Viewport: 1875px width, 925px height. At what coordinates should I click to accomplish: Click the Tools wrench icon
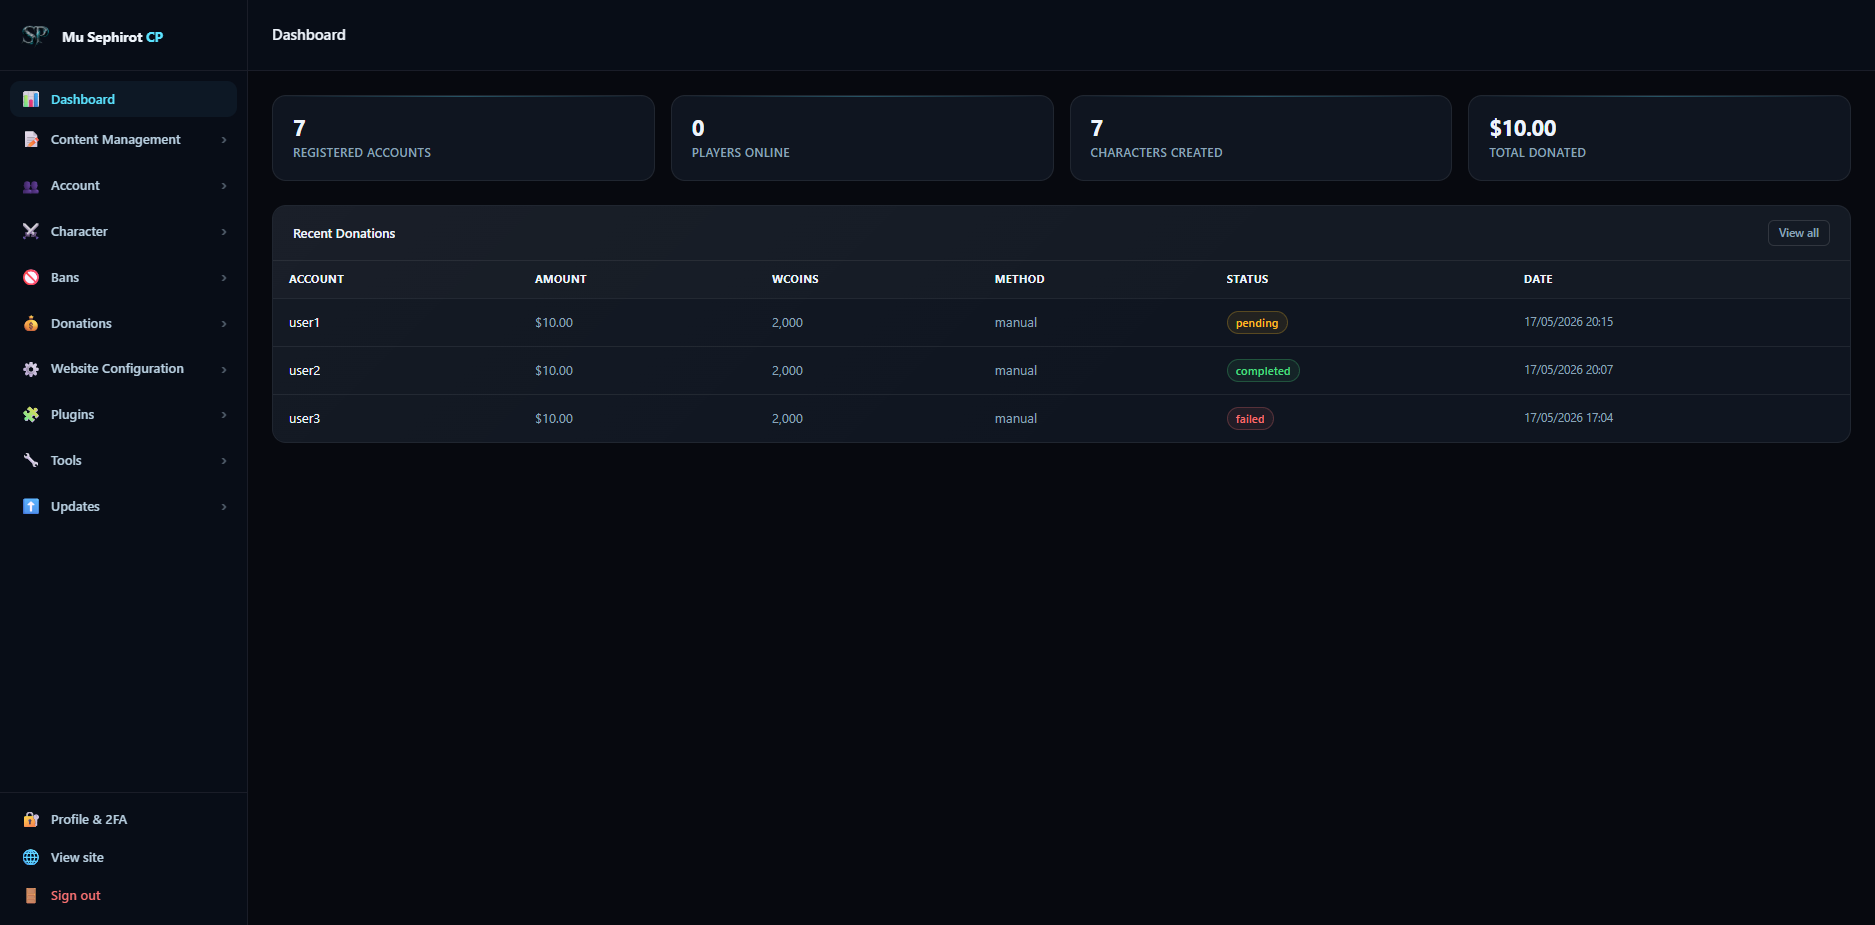click(31, 460)
